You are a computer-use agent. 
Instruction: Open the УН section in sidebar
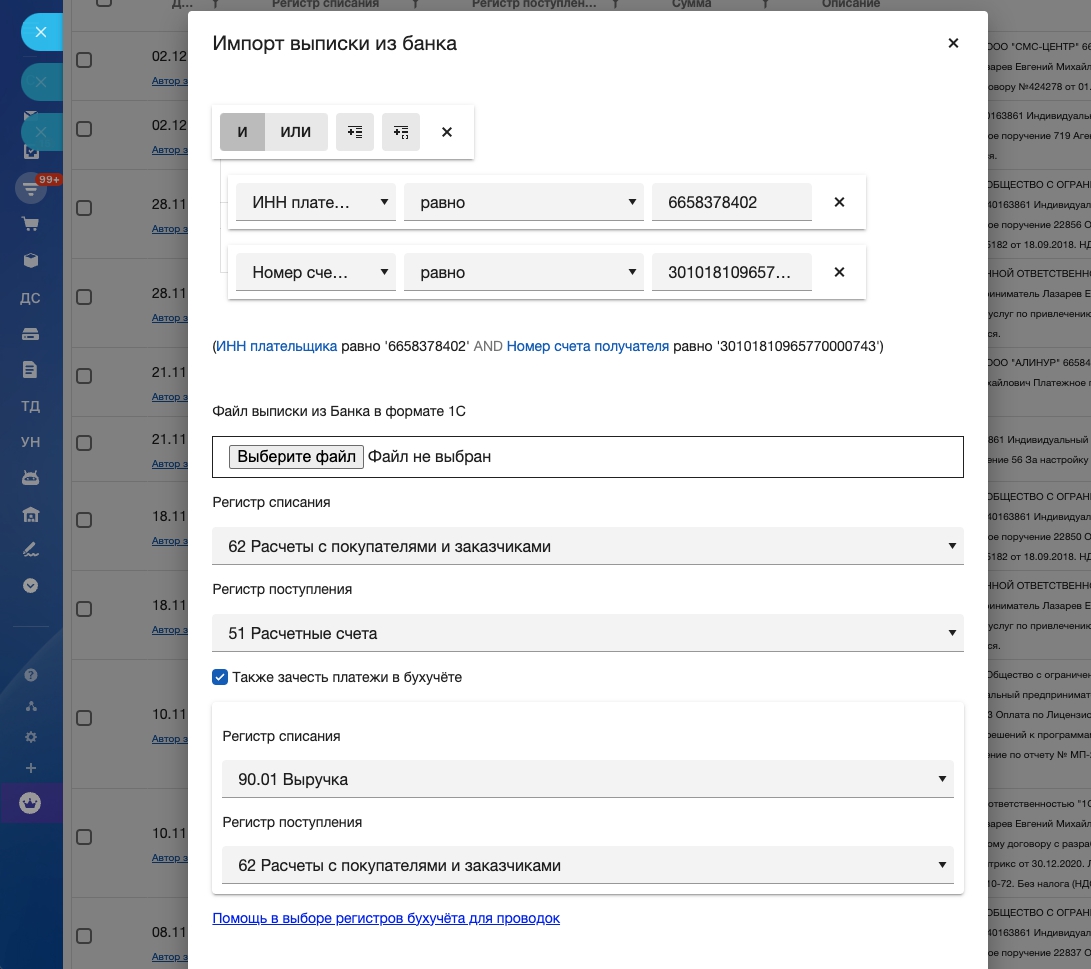point(31,442)
